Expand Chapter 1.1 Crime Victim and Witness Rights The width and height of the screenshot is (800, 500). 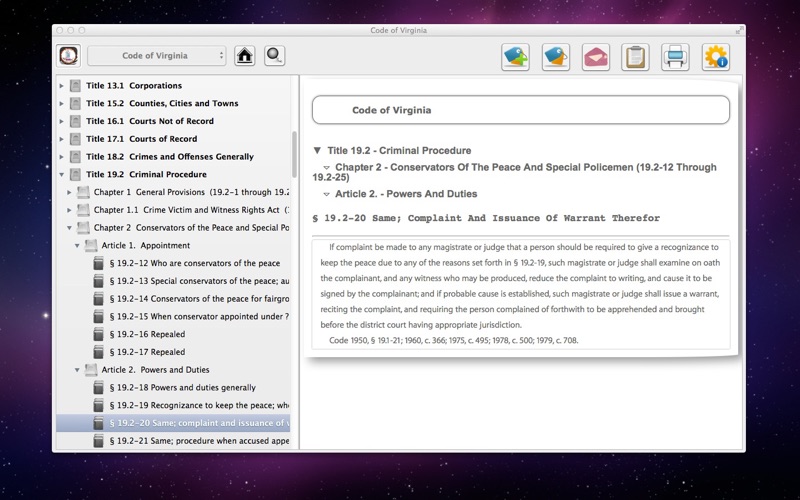pyautogui.click(x=69, y=210)
